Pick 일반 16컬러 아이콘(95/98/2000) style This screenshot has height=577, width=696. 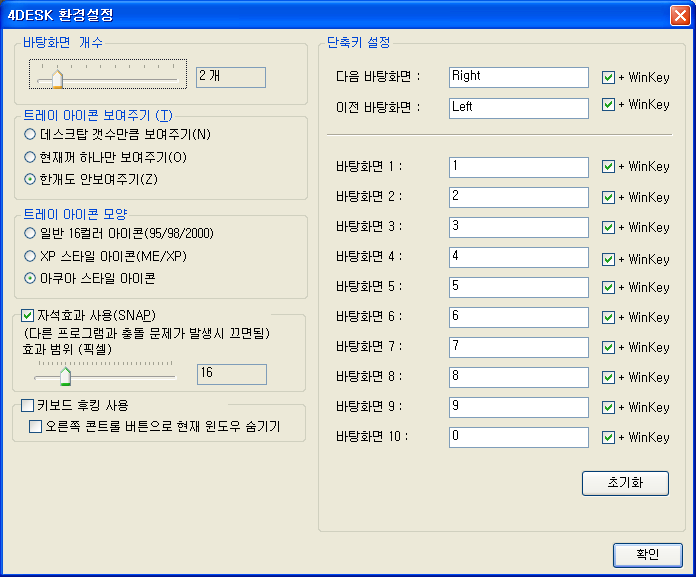[x=31, y=233]
